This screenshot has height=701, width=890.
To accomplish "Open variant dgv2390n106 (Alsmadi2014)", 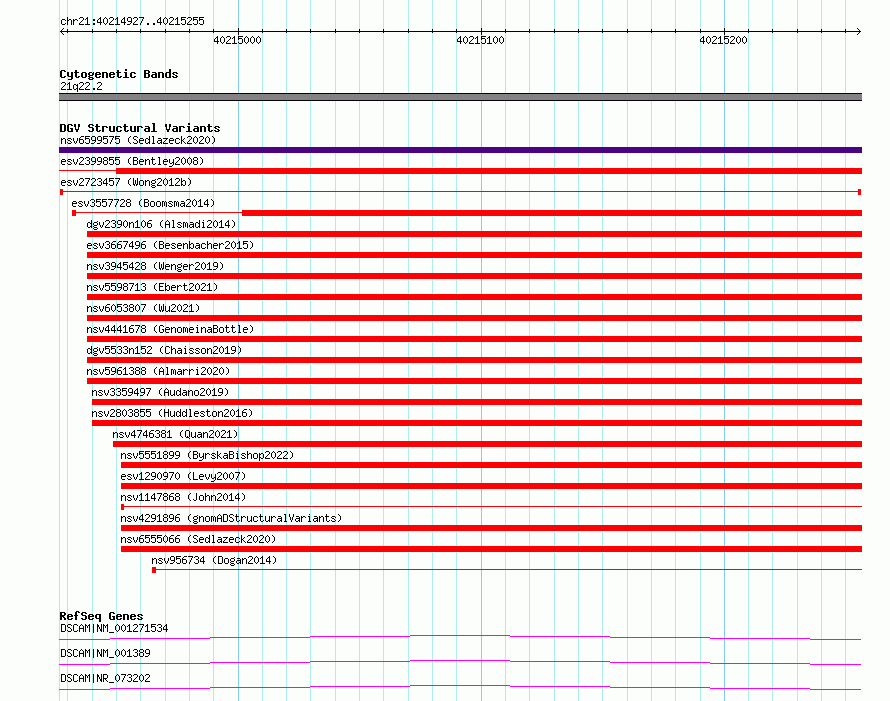I will 161,224.
